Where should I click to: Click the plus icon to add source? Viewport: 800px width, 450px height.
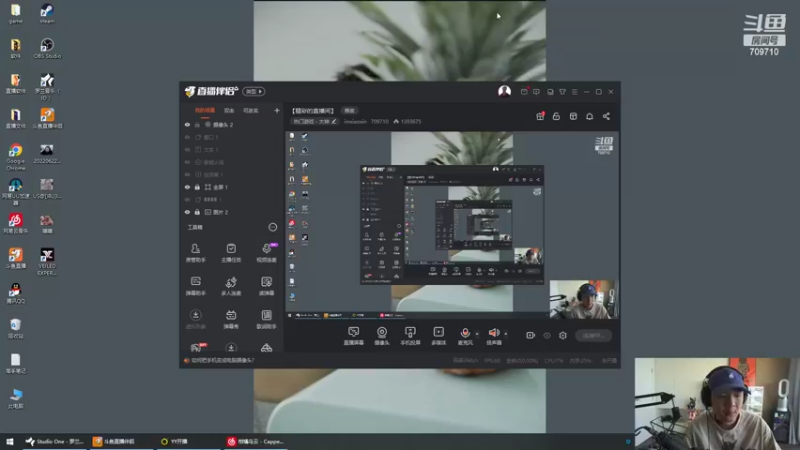pos(277,110)
